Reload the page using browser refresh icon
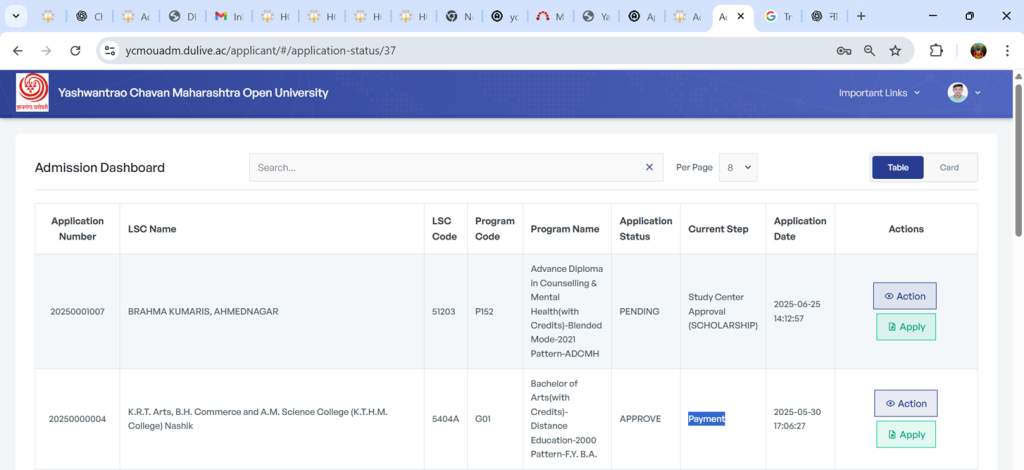This screenshot has width=1024, height=470. coord(75,50)
